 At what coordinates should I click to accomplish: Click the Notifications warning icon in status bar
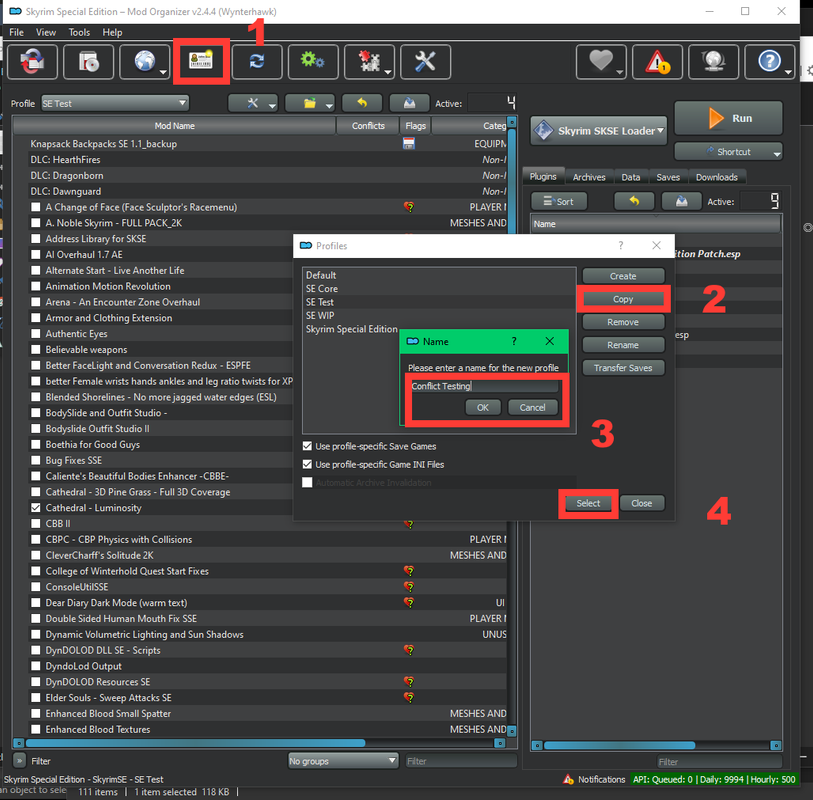point(568,779)
